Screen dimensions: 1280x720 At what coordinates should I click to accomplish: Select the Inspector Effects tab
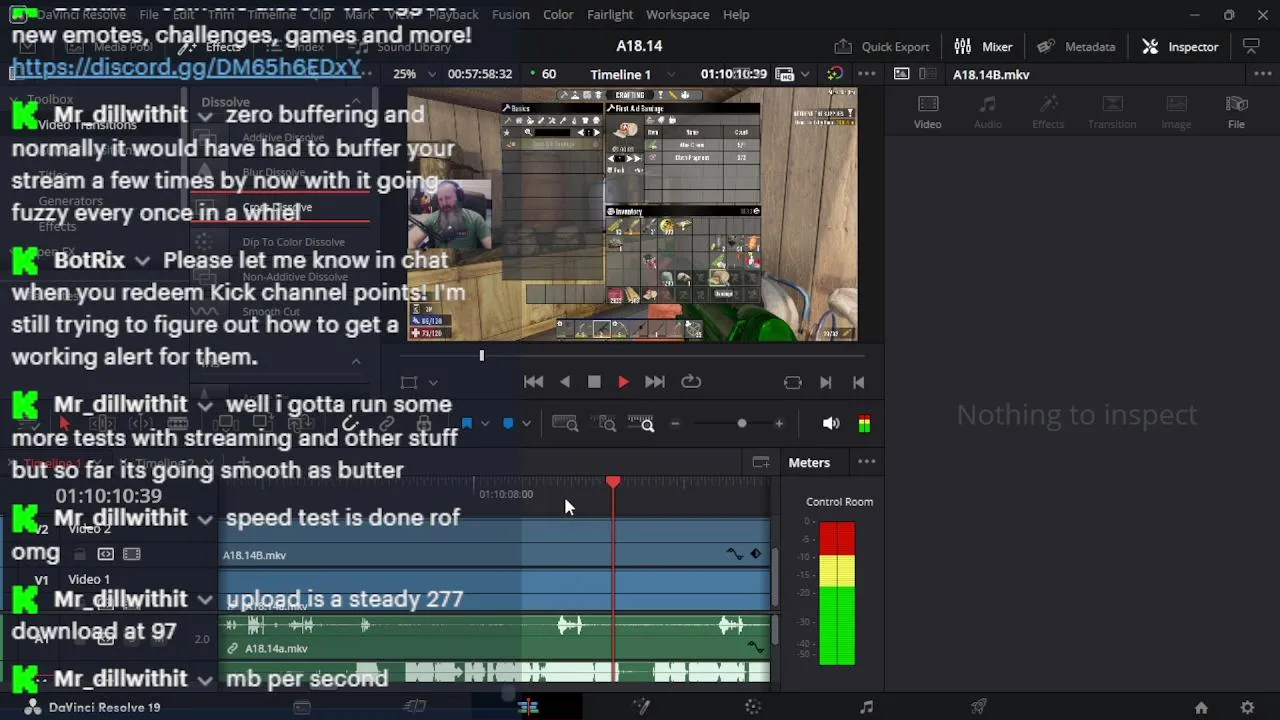click(1048, 112)
